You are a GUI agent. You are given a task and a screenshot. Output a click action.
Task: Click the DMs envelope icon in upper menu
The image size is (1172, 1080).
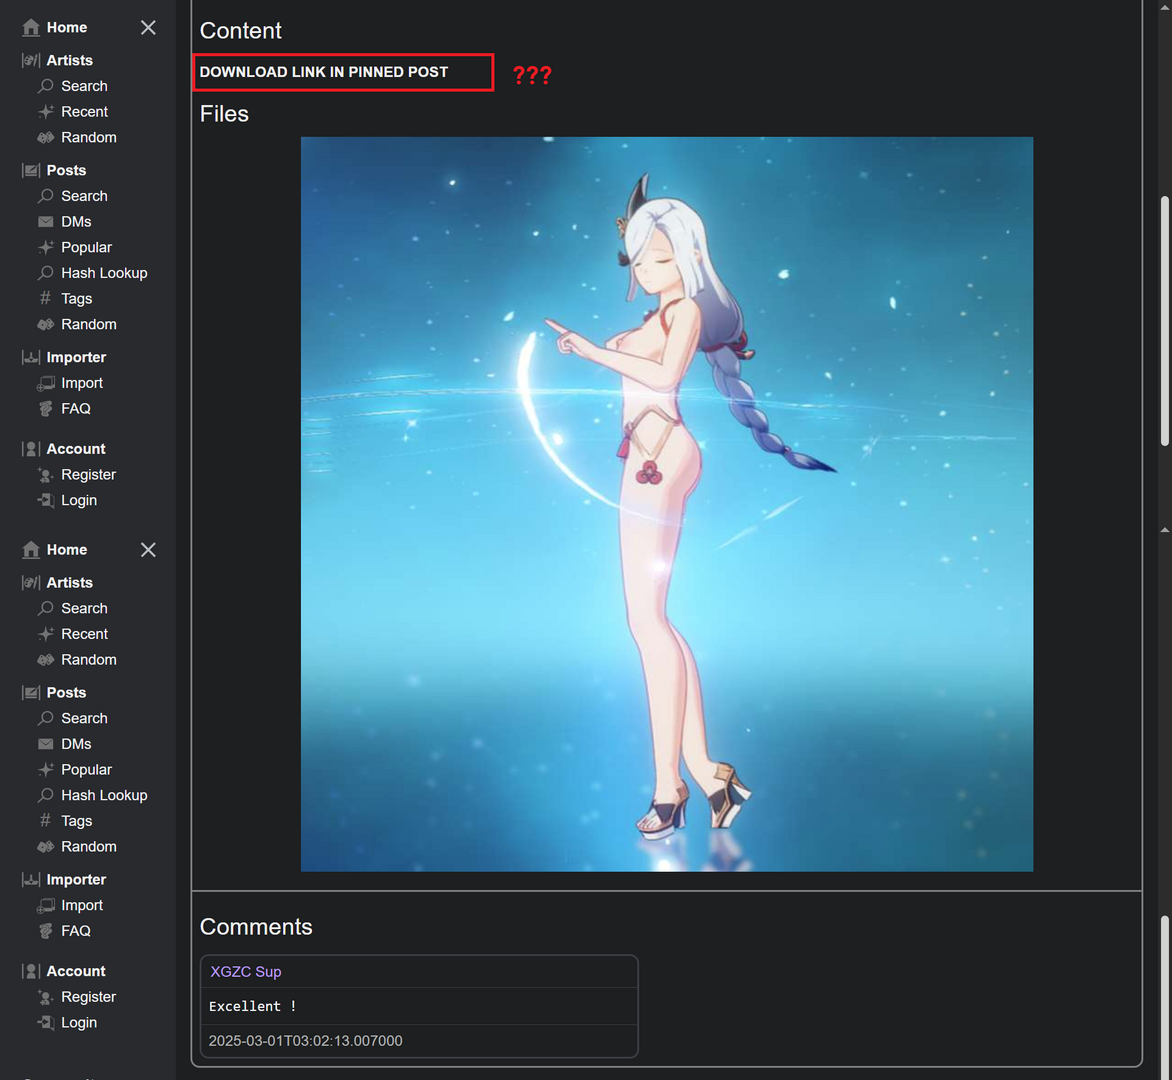coord(46,222)
